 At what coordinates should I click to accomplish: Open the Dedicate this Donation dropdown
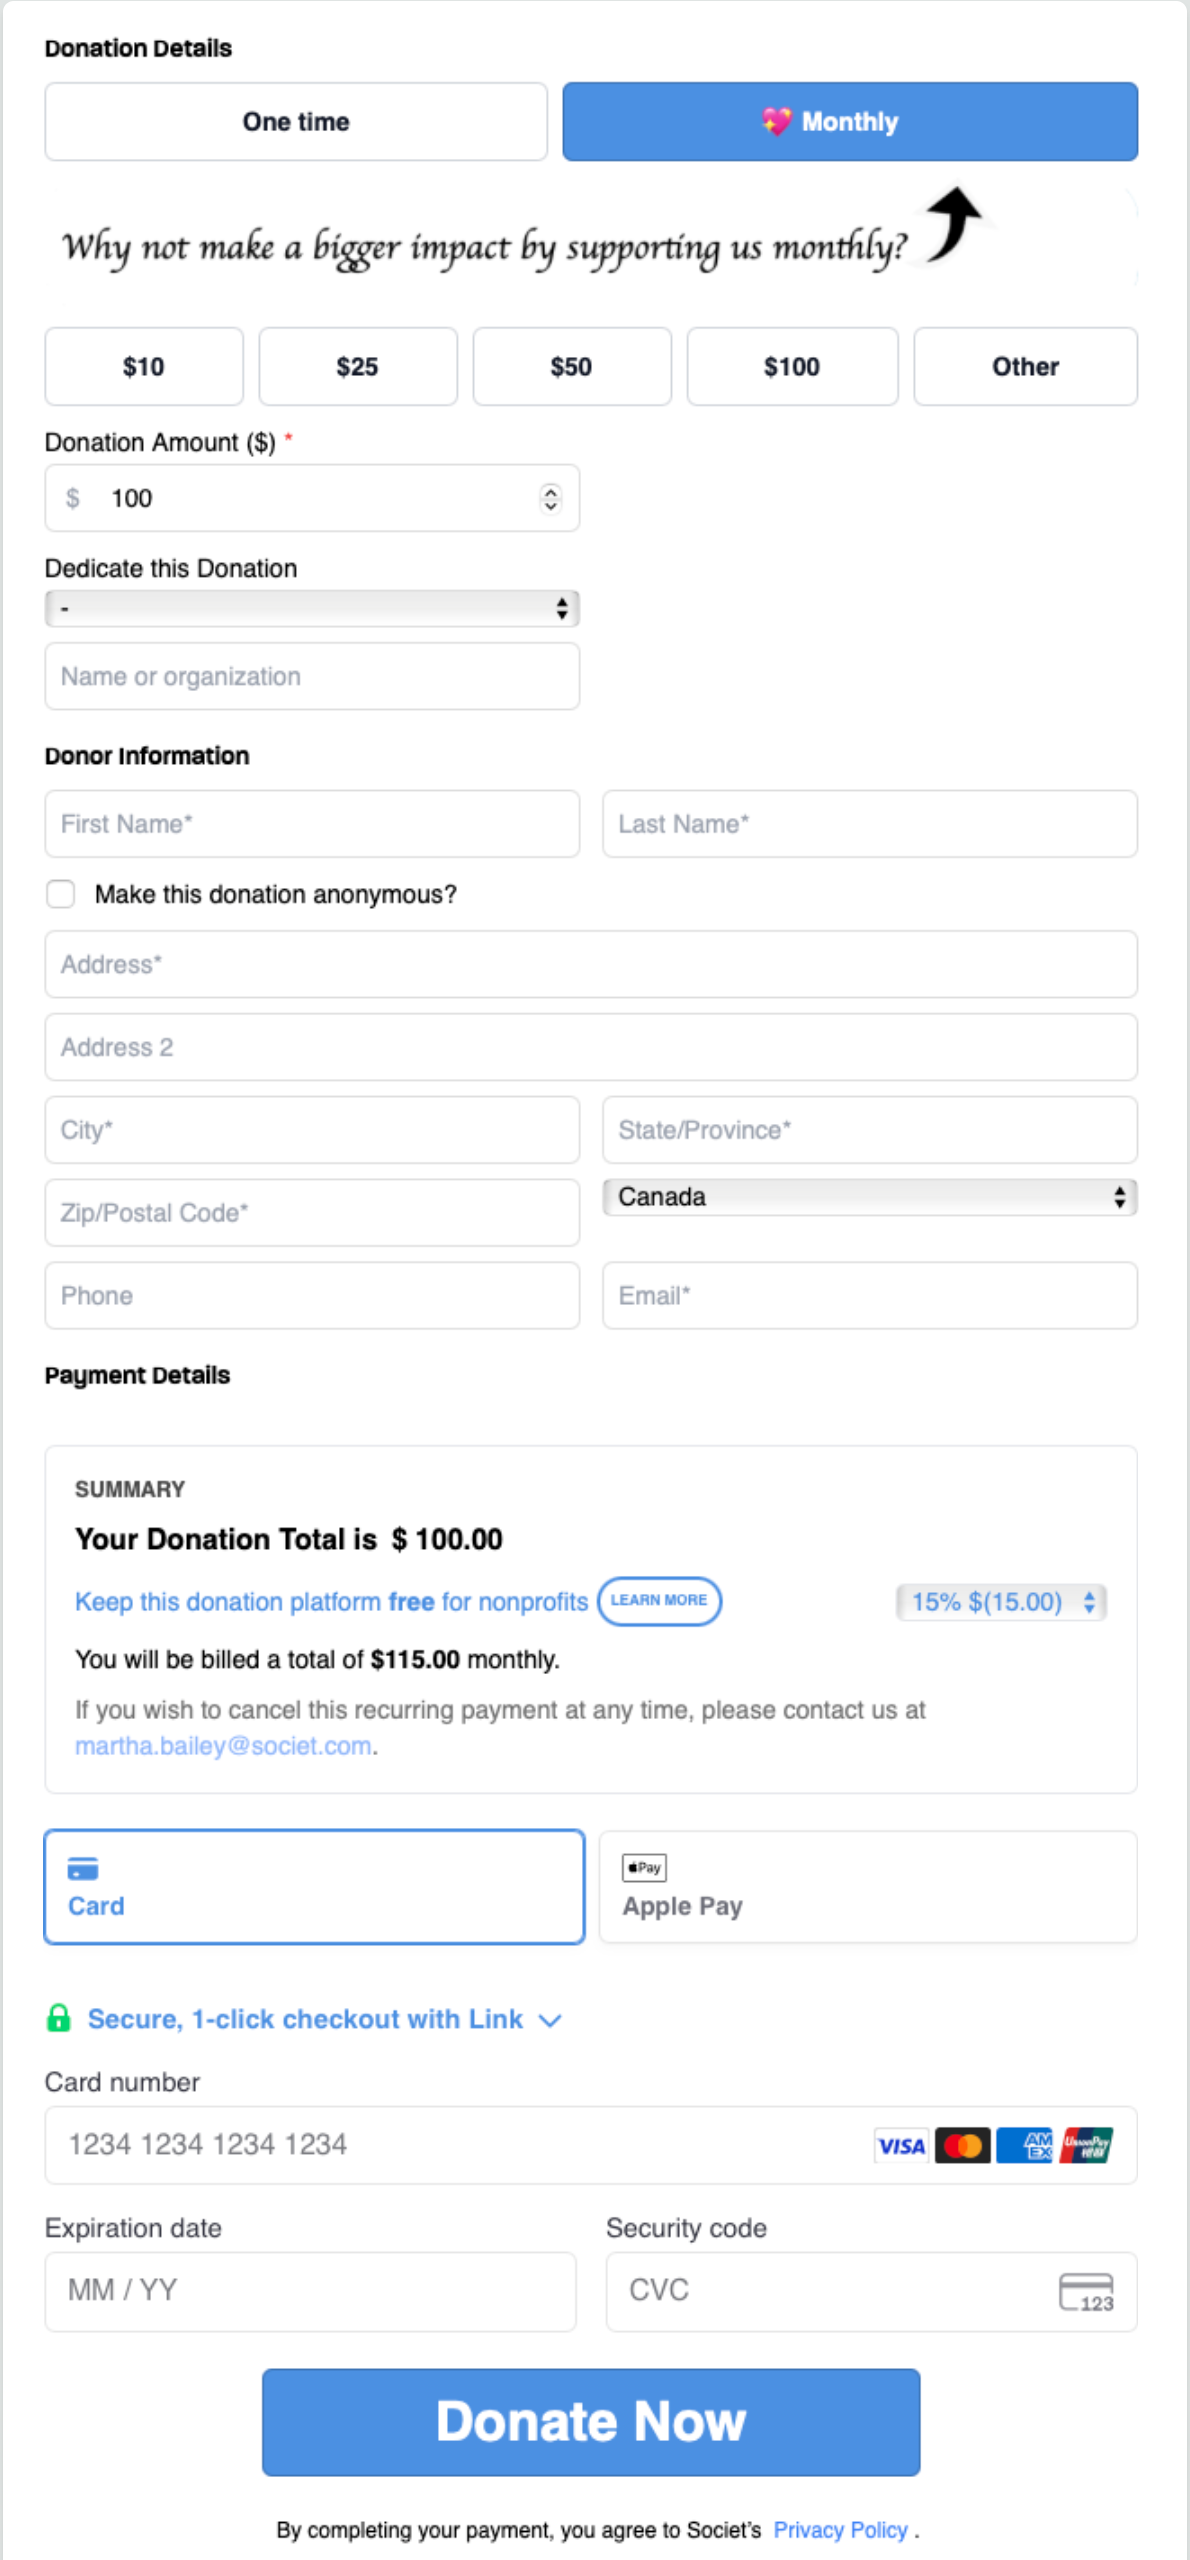312,608
